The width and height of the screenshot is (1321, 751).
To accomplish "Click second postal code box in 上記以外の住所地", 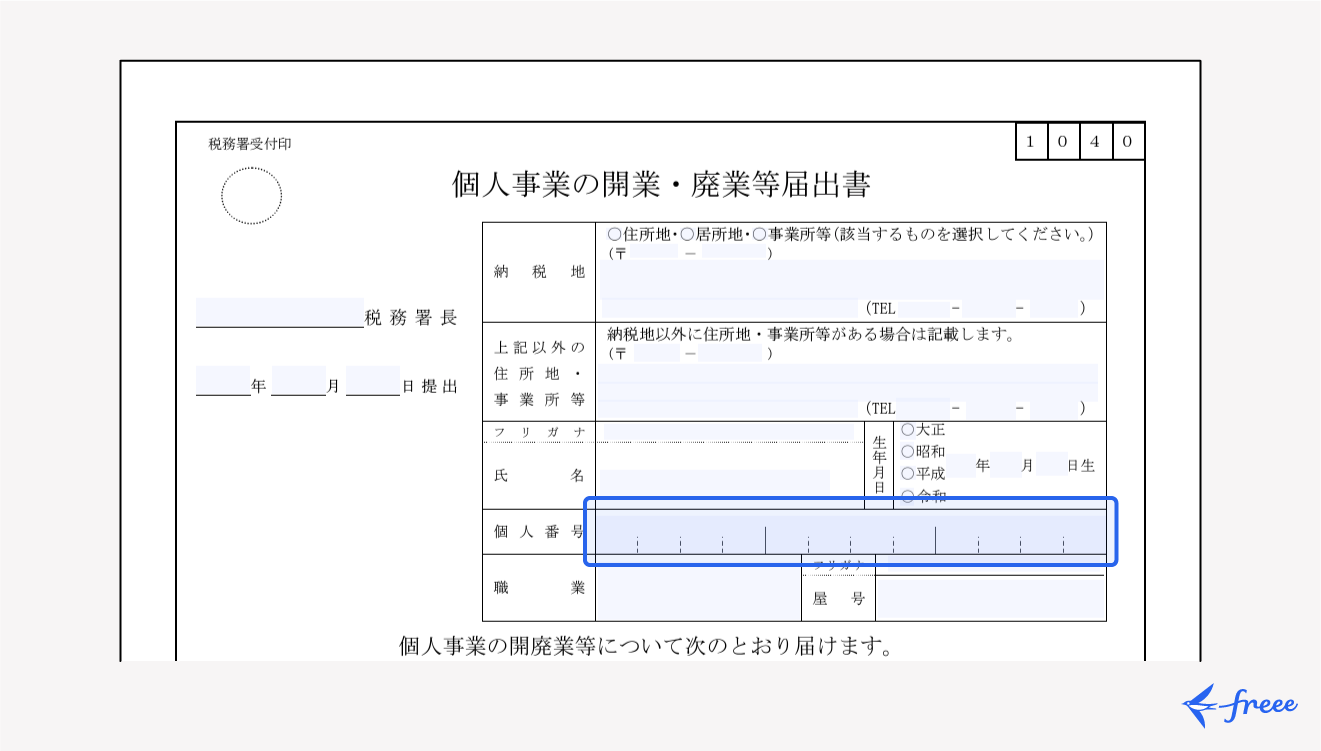I will [732, 354].
